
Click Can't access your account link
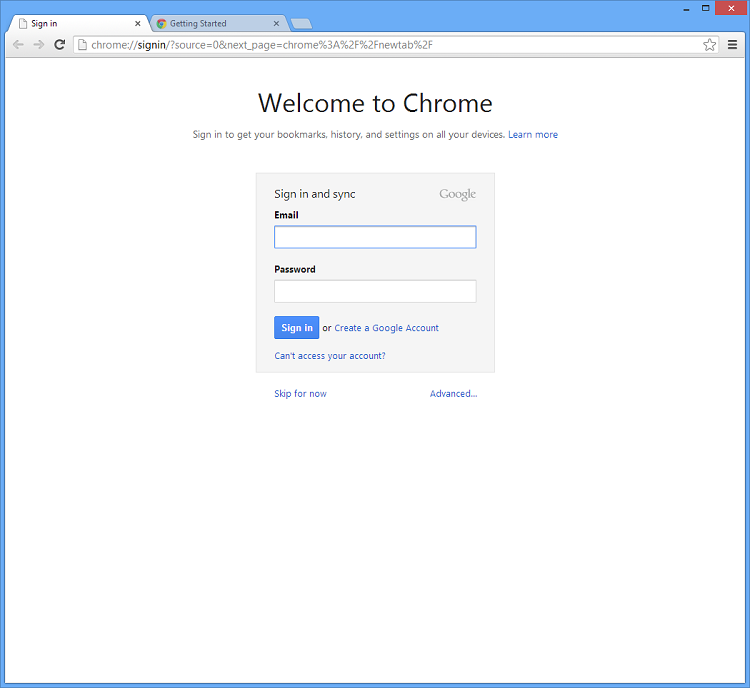tap(329, 356)
